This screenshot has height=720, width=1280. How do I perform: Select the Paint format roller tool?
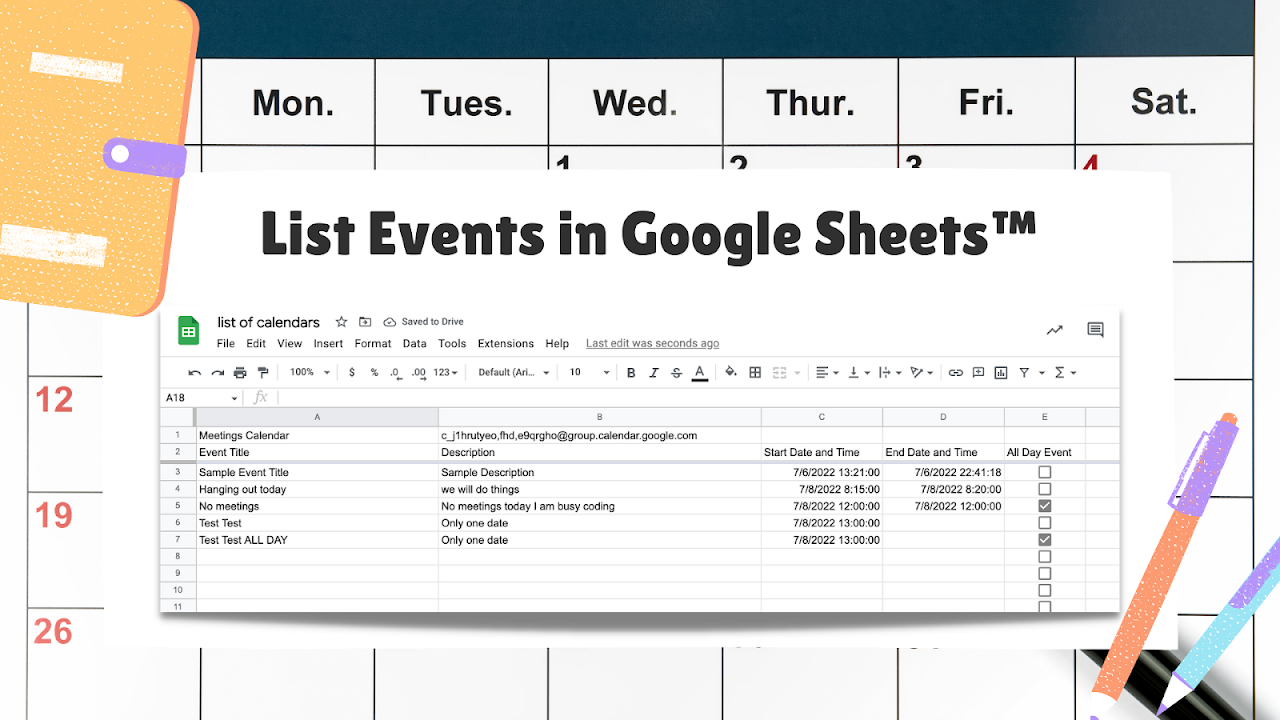pos(263,373)
